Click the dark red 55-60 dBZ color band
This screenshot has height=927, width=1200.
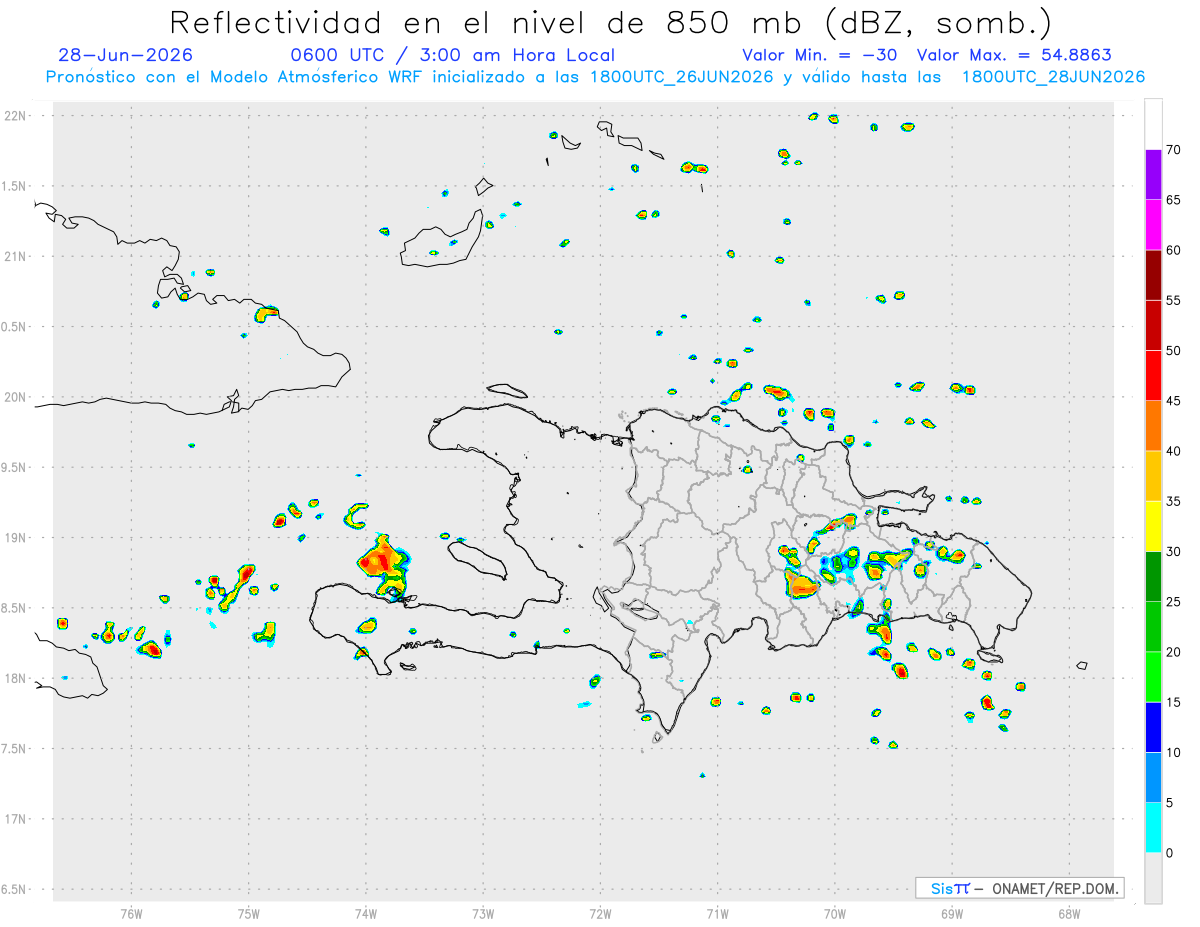(1153, 275)
